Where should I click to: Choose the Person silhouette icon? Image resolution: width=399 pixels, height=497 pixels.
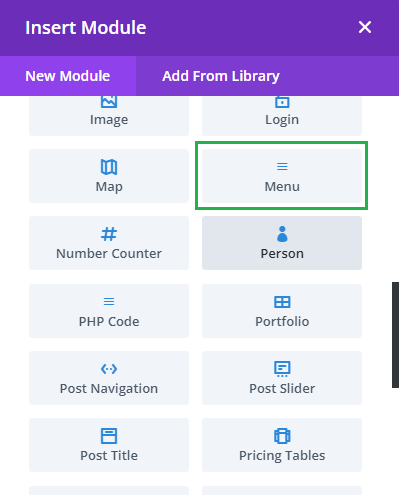point(282,234)
